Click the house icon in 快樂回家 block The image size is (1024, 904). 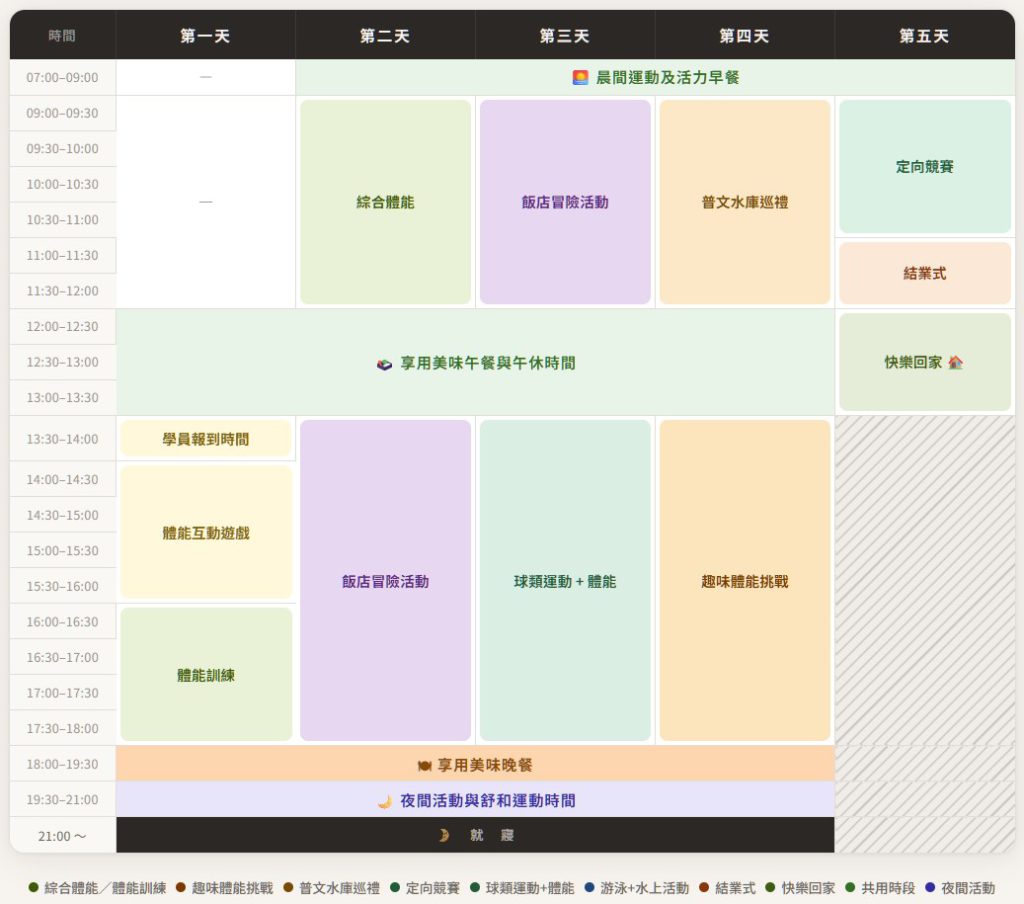tap(955, 363)
